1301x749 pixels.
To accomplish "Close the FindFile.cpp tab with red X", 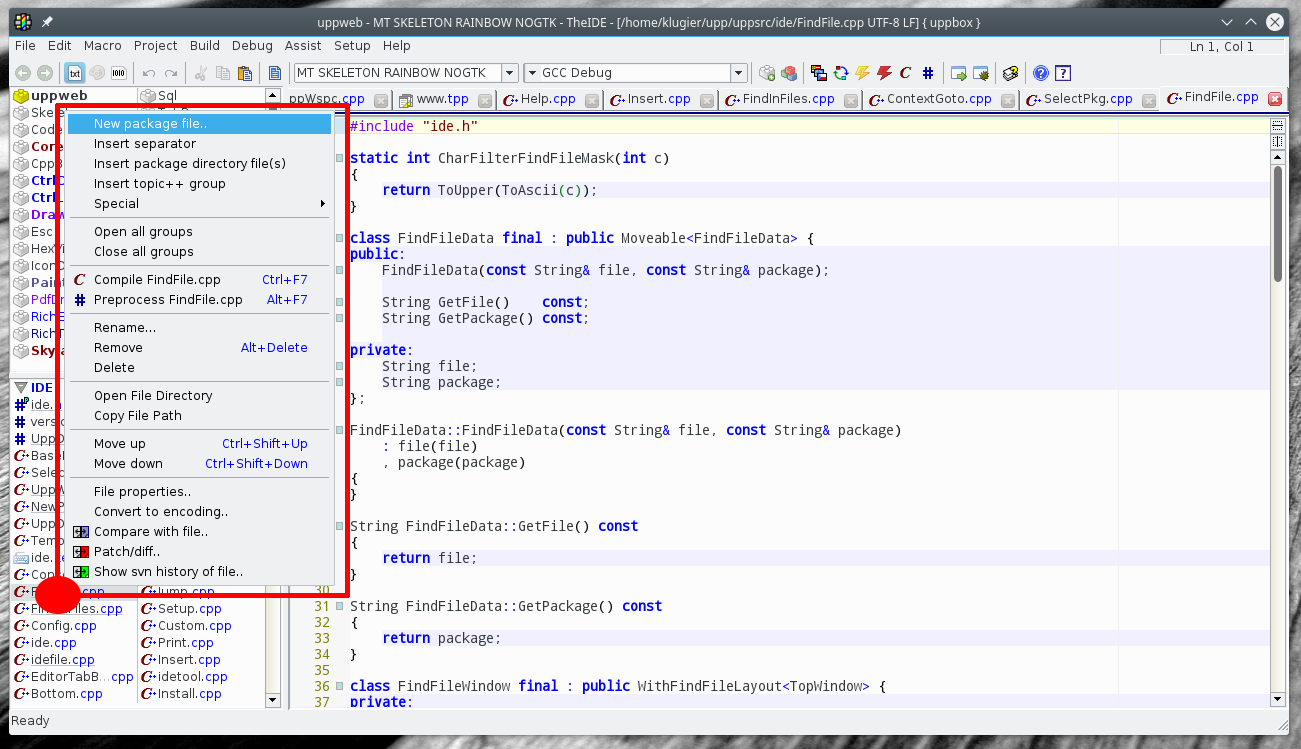I will 1274,98.
